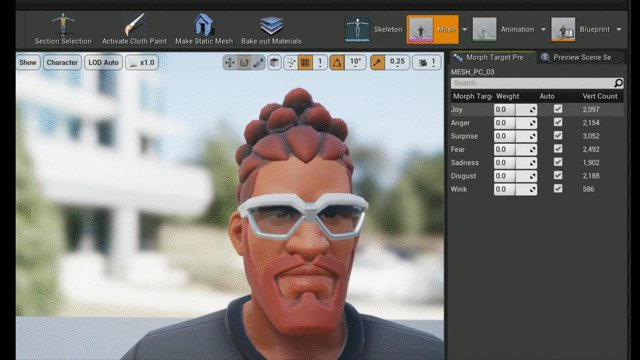Toggle rotation angle snapping icon
640x360 pixels.
(x=337, y=62)
